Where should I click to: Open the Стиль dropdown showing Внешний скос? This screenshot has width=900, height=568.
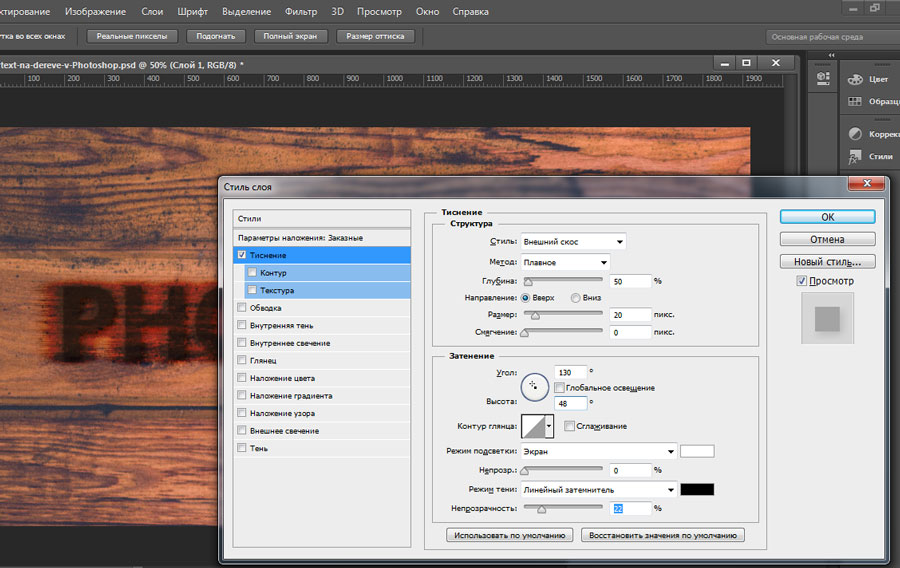click(573, 242)
